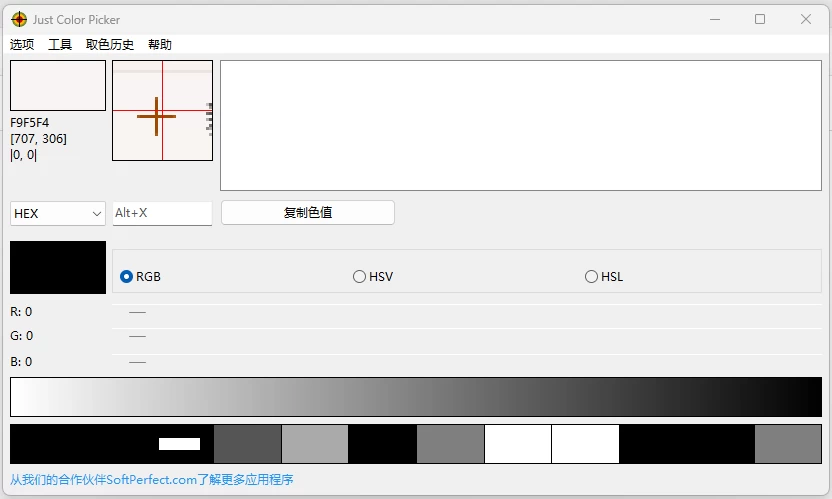Open the 选项 menu
Viewport: 832px width, 499px height.
[x=22, y=45]
